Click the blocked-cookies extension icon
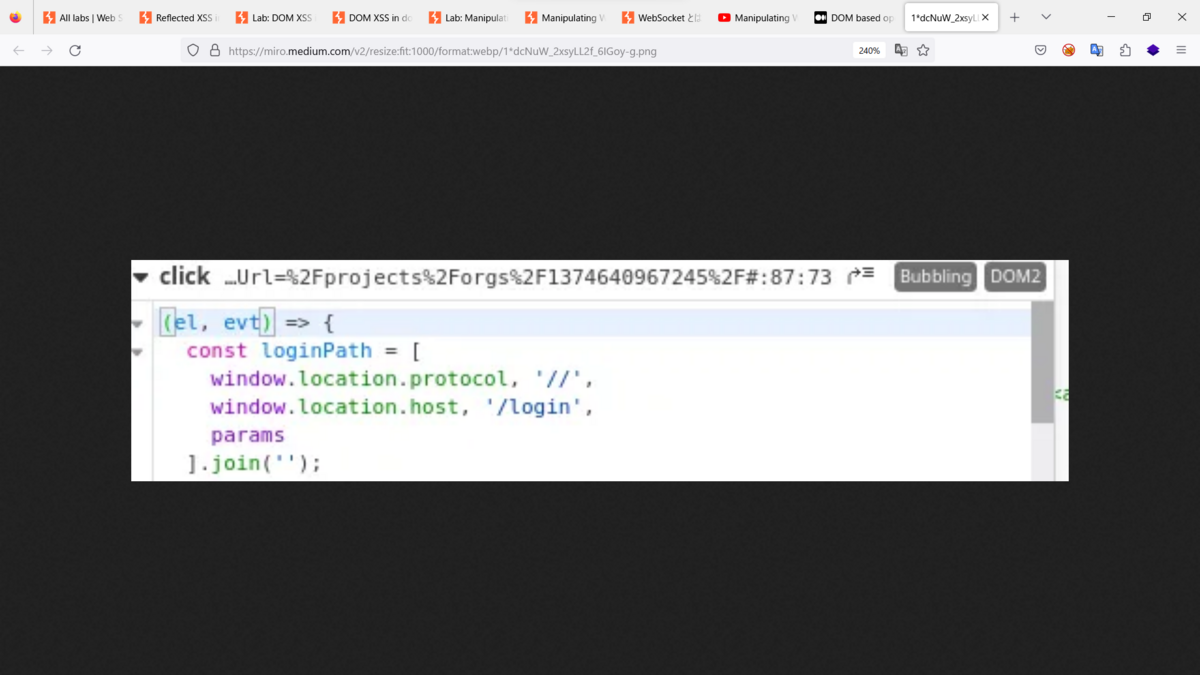The image size is (1200, 675). click(1068, 49)
